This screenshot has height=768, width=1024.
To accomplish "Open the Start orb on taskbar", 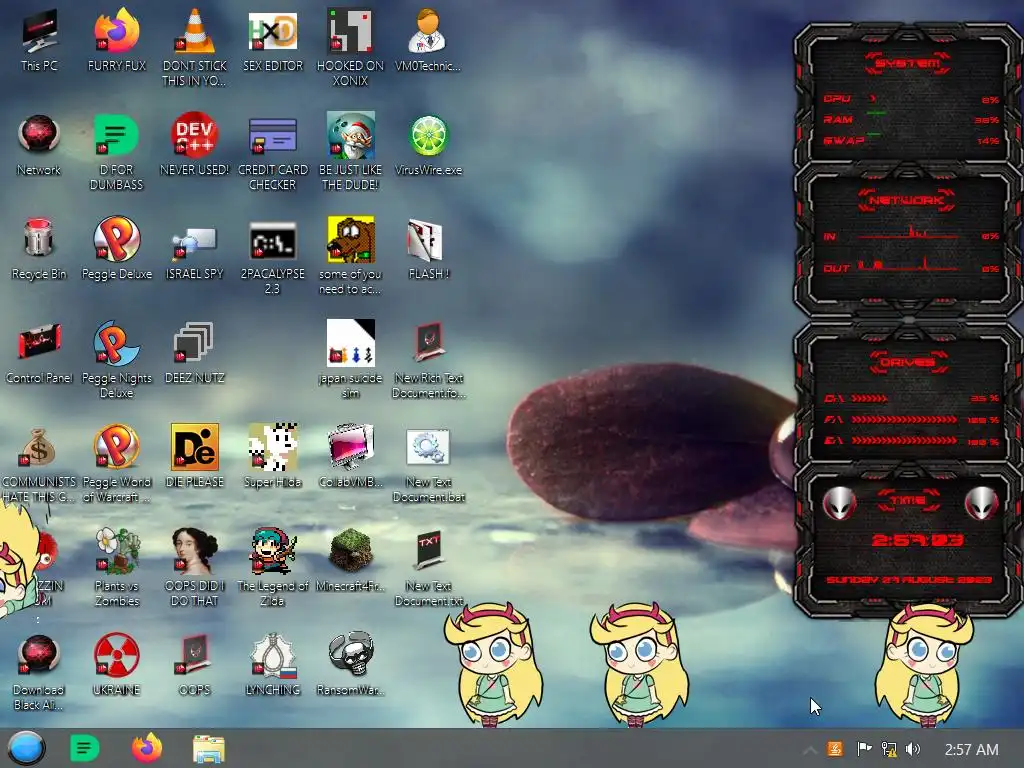I will click(x=26, y=748).
